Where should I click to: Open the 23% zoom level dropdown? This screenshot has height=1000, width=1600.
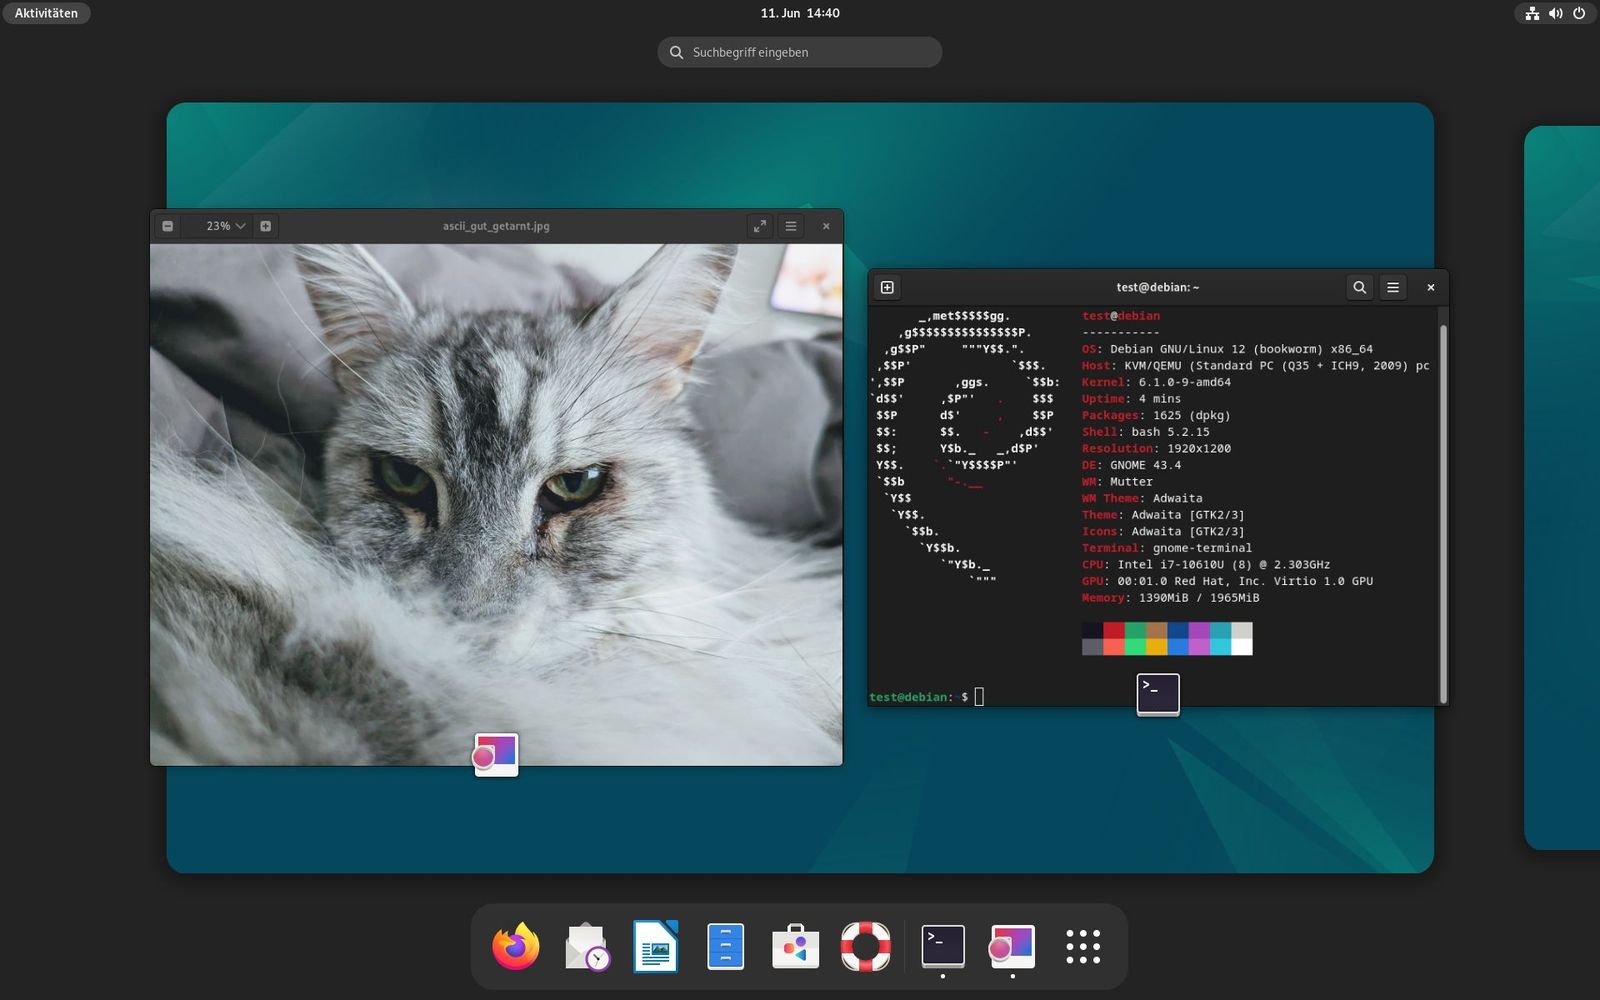222,226
